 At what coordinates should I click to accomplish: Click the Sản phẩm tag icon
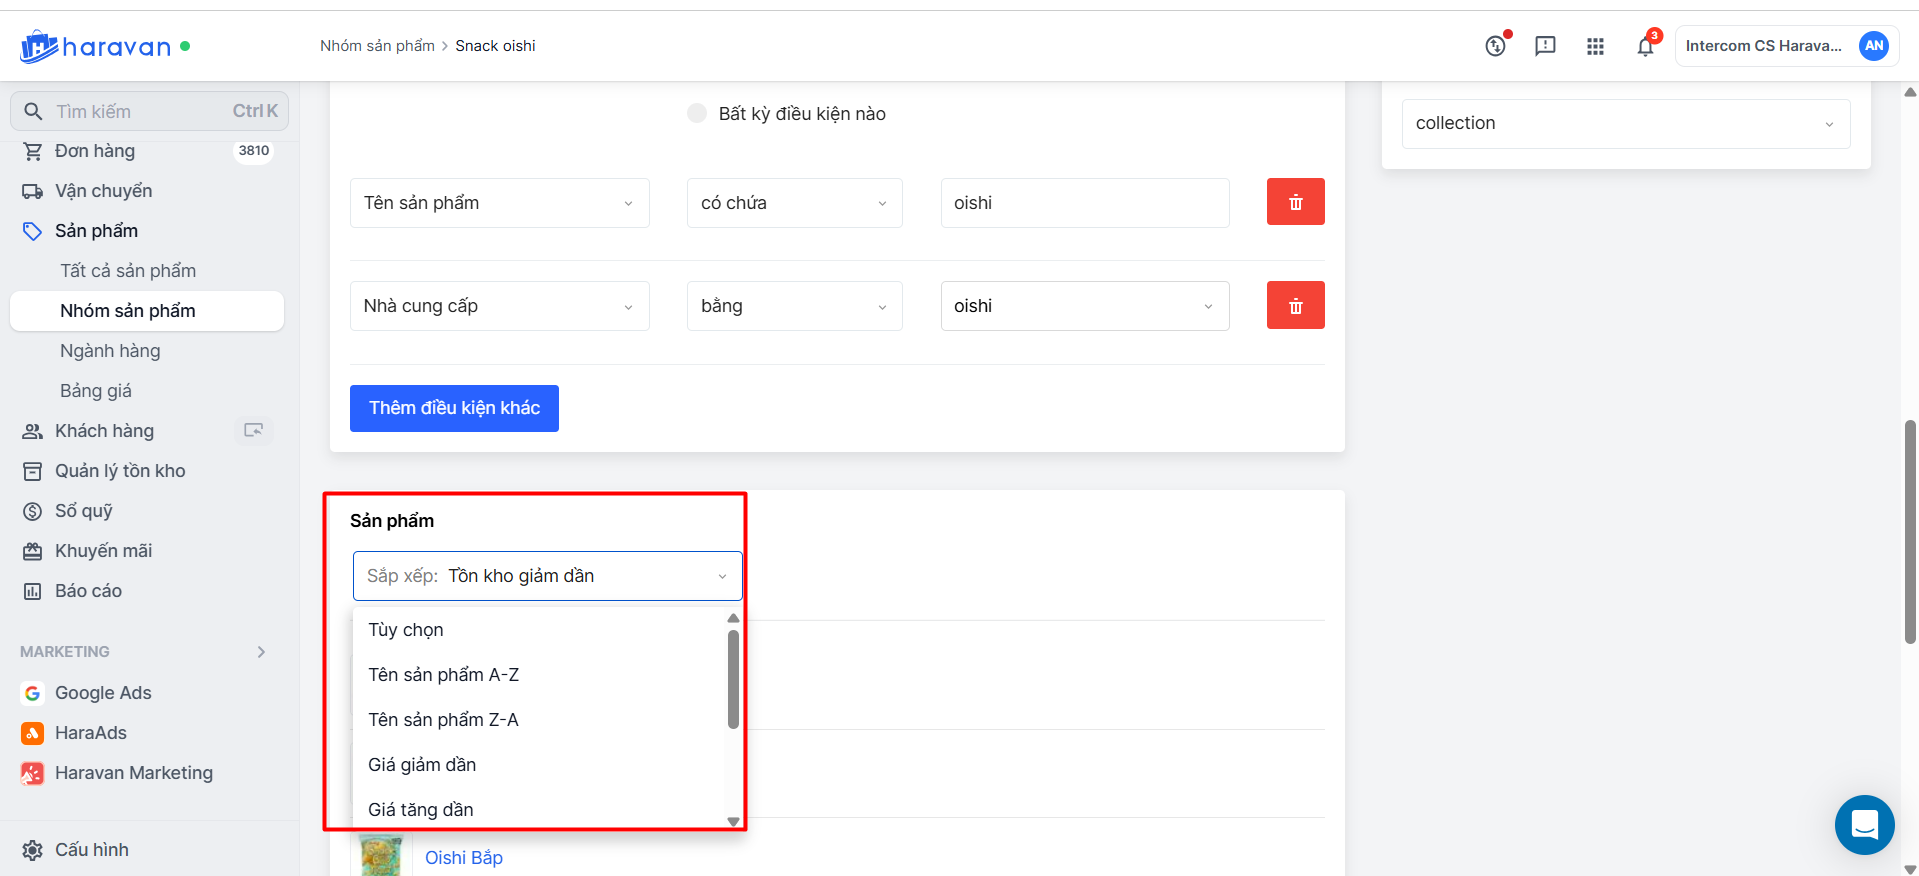33,231
